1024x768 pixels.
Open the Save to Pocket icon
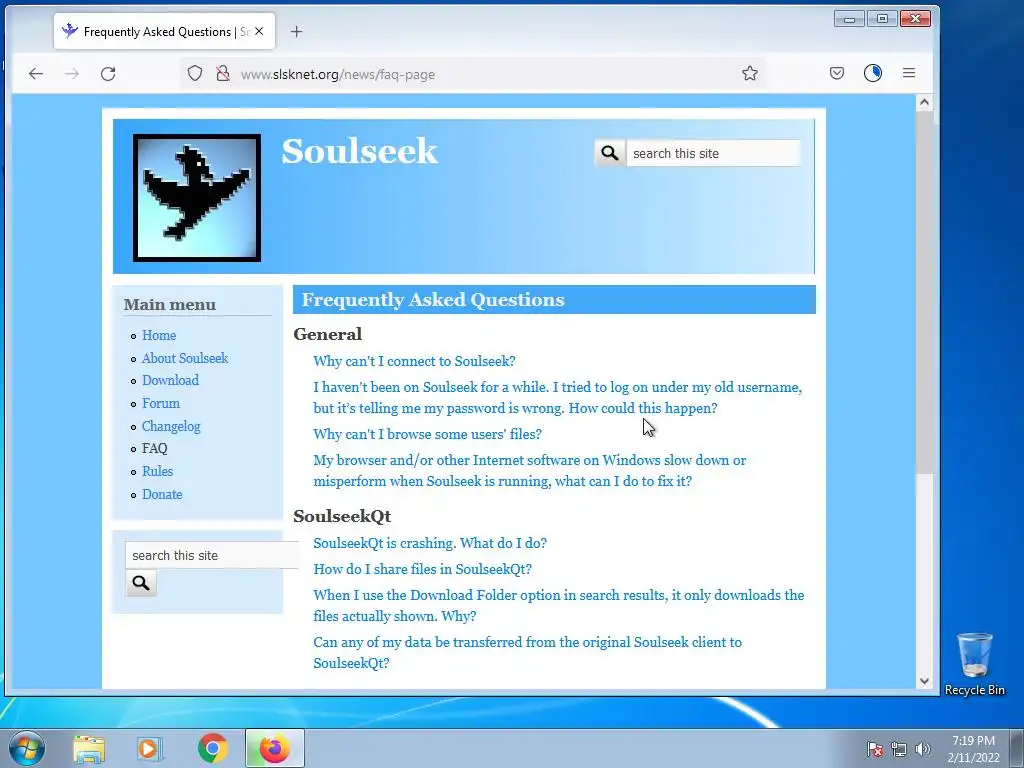coord(837,73)
